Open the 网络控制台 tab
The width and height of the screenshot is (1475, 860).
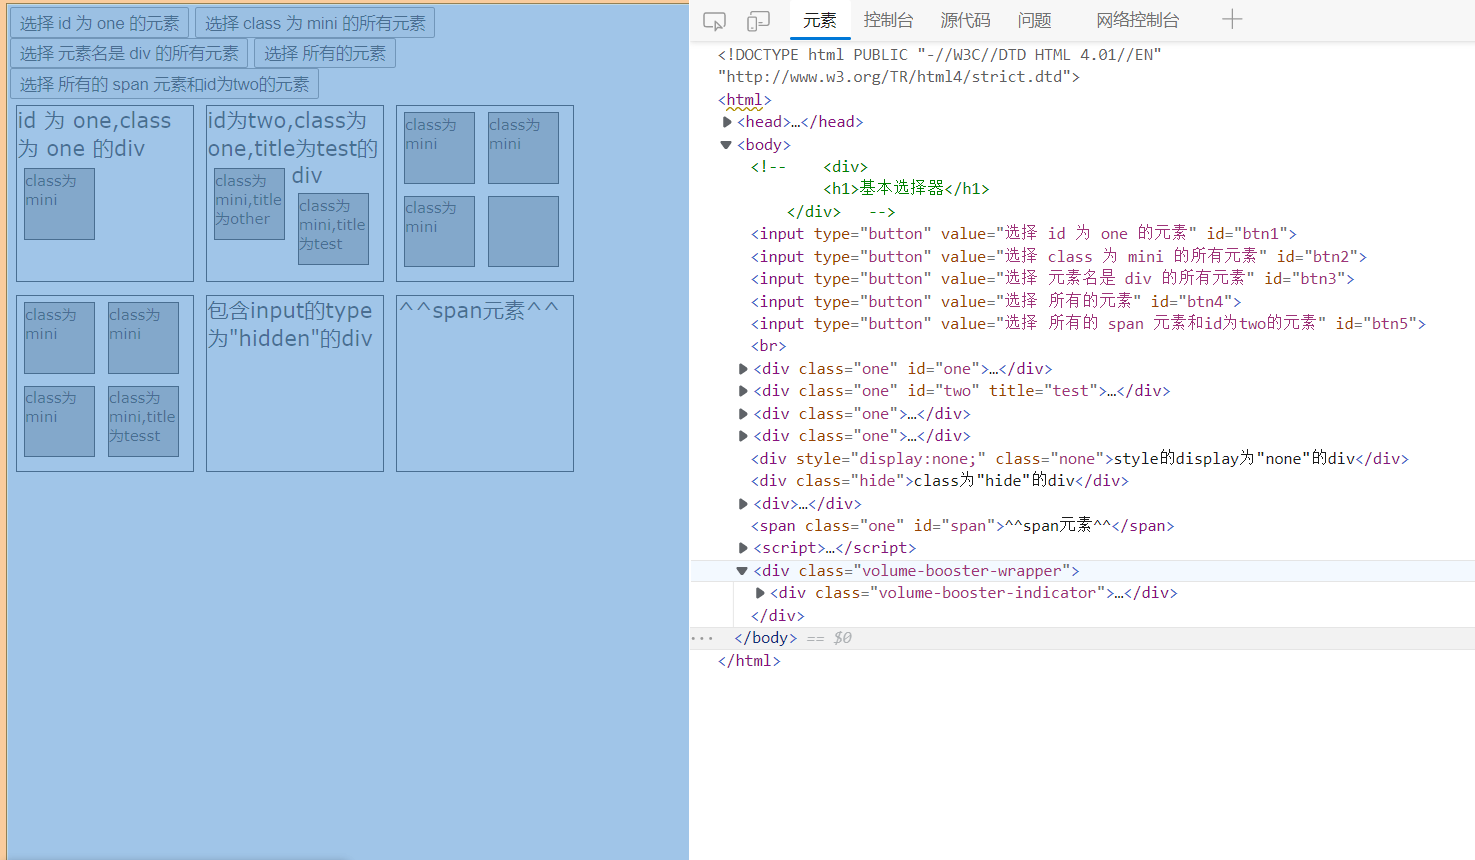click(x=1138, y=20)
